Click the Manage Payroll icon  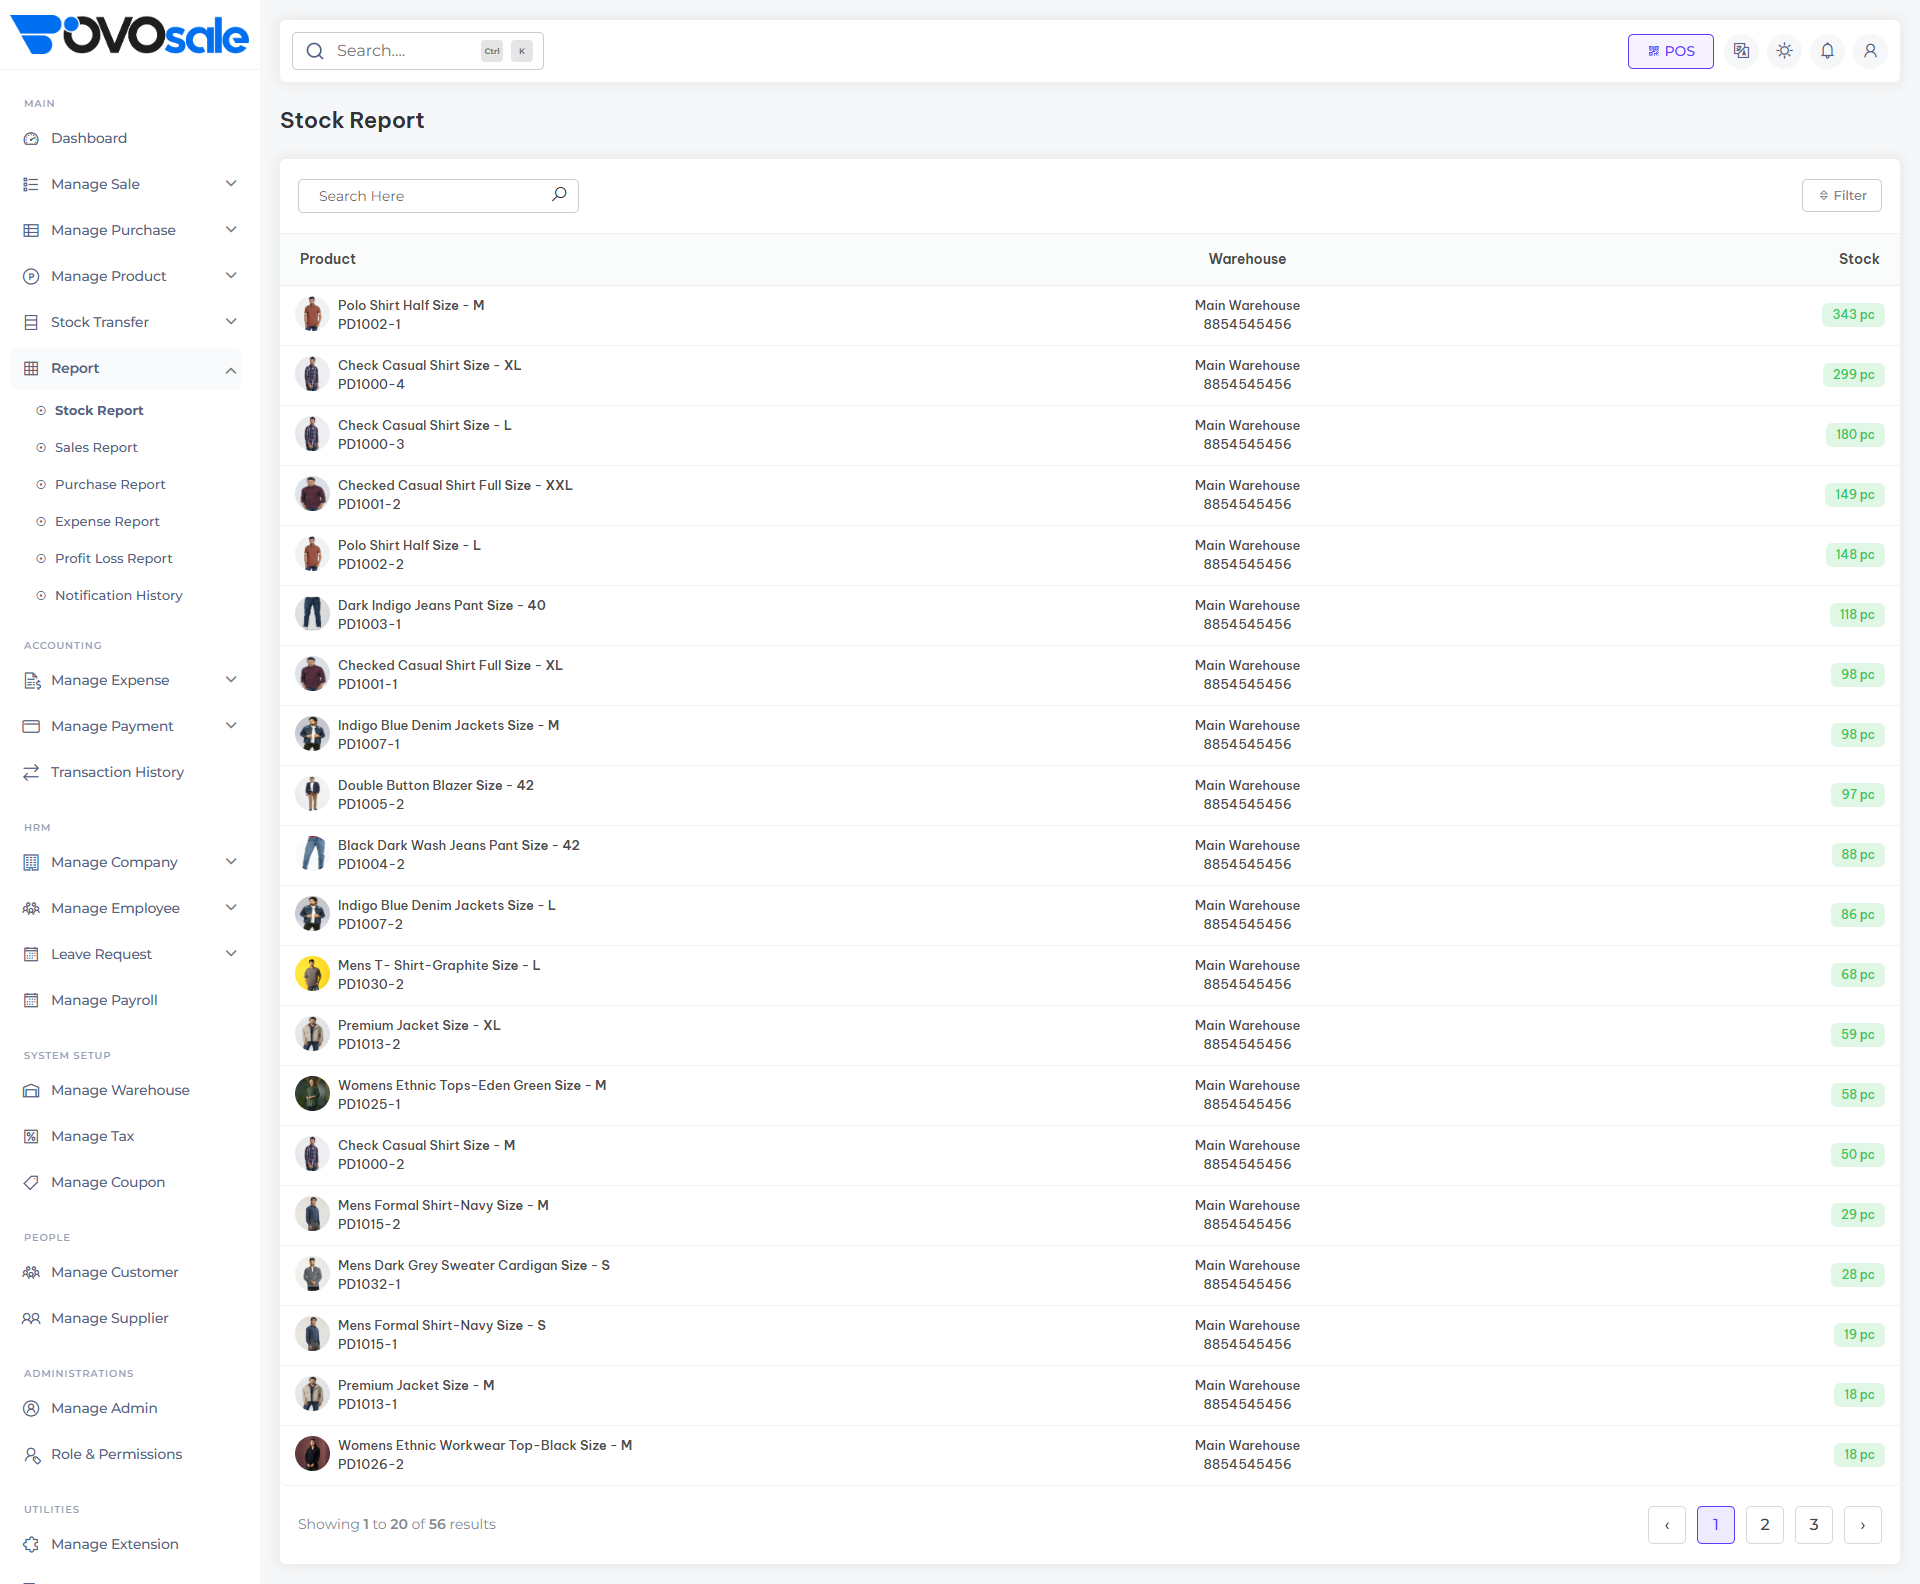[x=31, y=1000]
